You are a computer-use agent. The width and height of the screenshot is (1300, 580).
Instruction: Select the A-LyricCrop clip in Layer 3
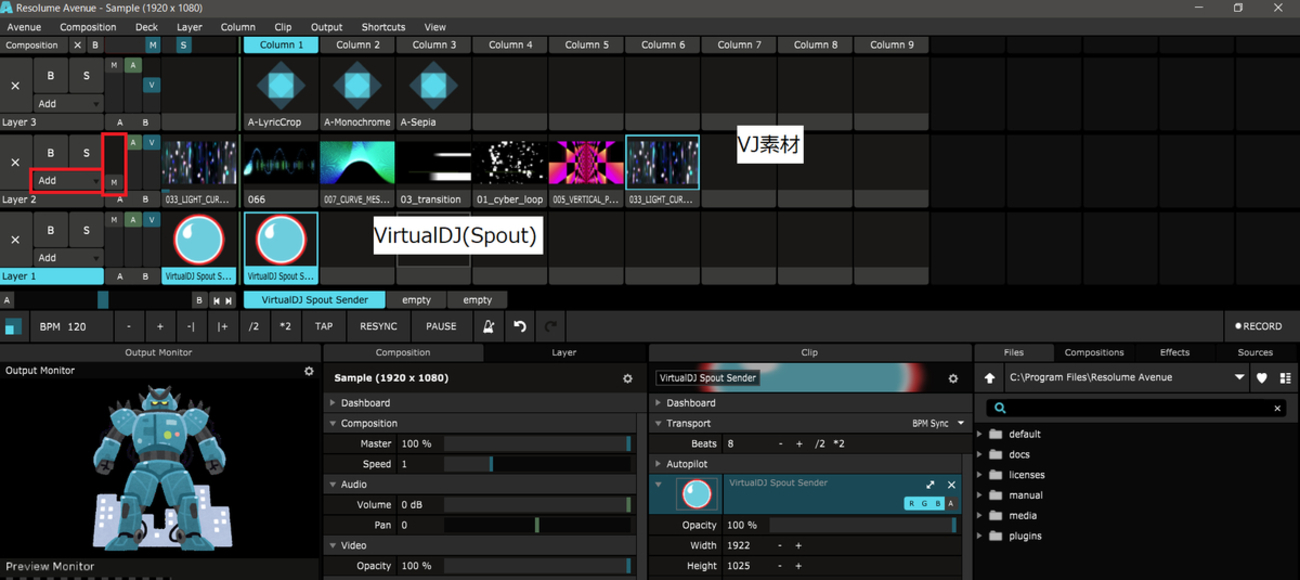coord(281,93)
